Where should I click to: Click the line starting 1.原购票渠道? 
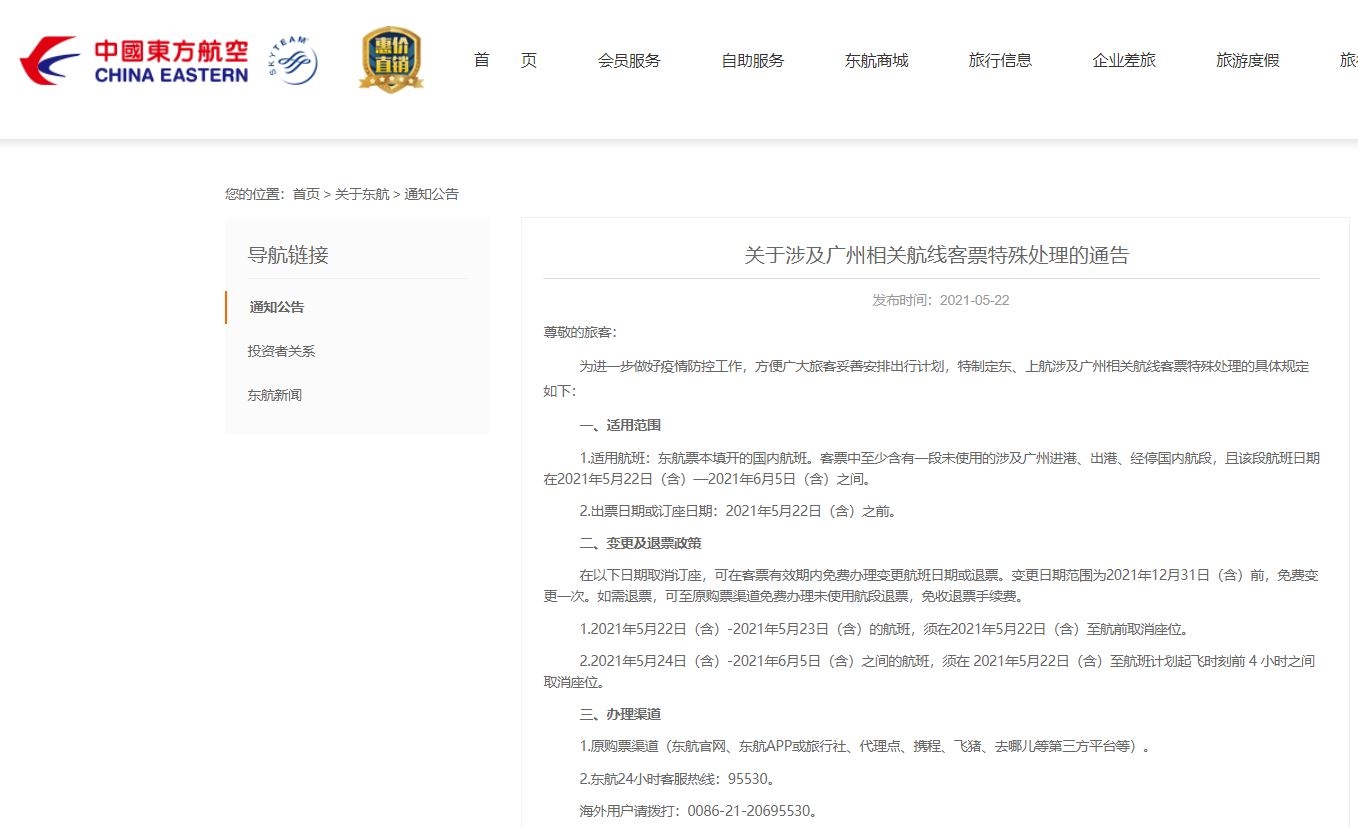(x=865, y=746)
